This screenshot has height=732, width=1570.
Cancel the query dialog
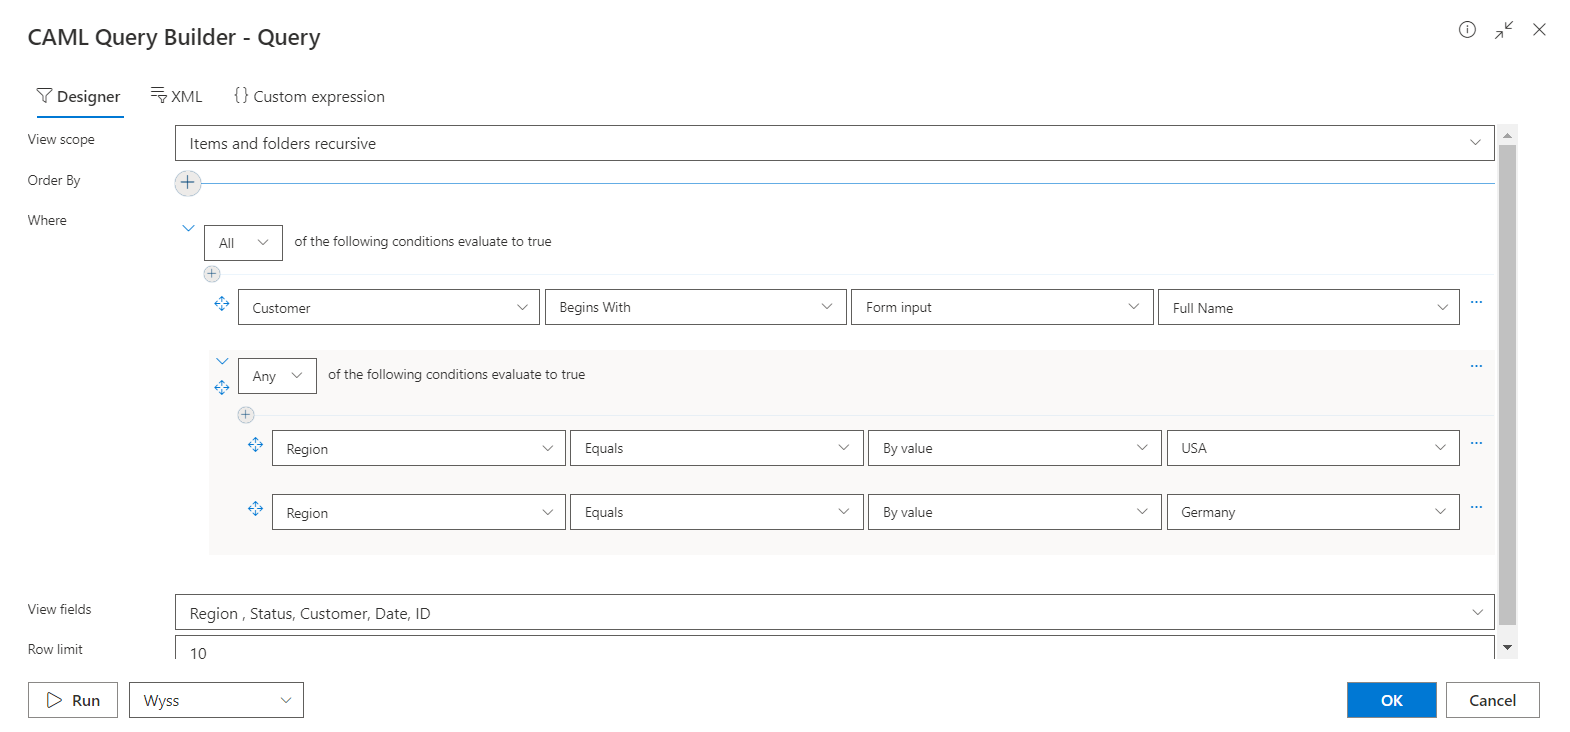click(x=1493, y=700)
